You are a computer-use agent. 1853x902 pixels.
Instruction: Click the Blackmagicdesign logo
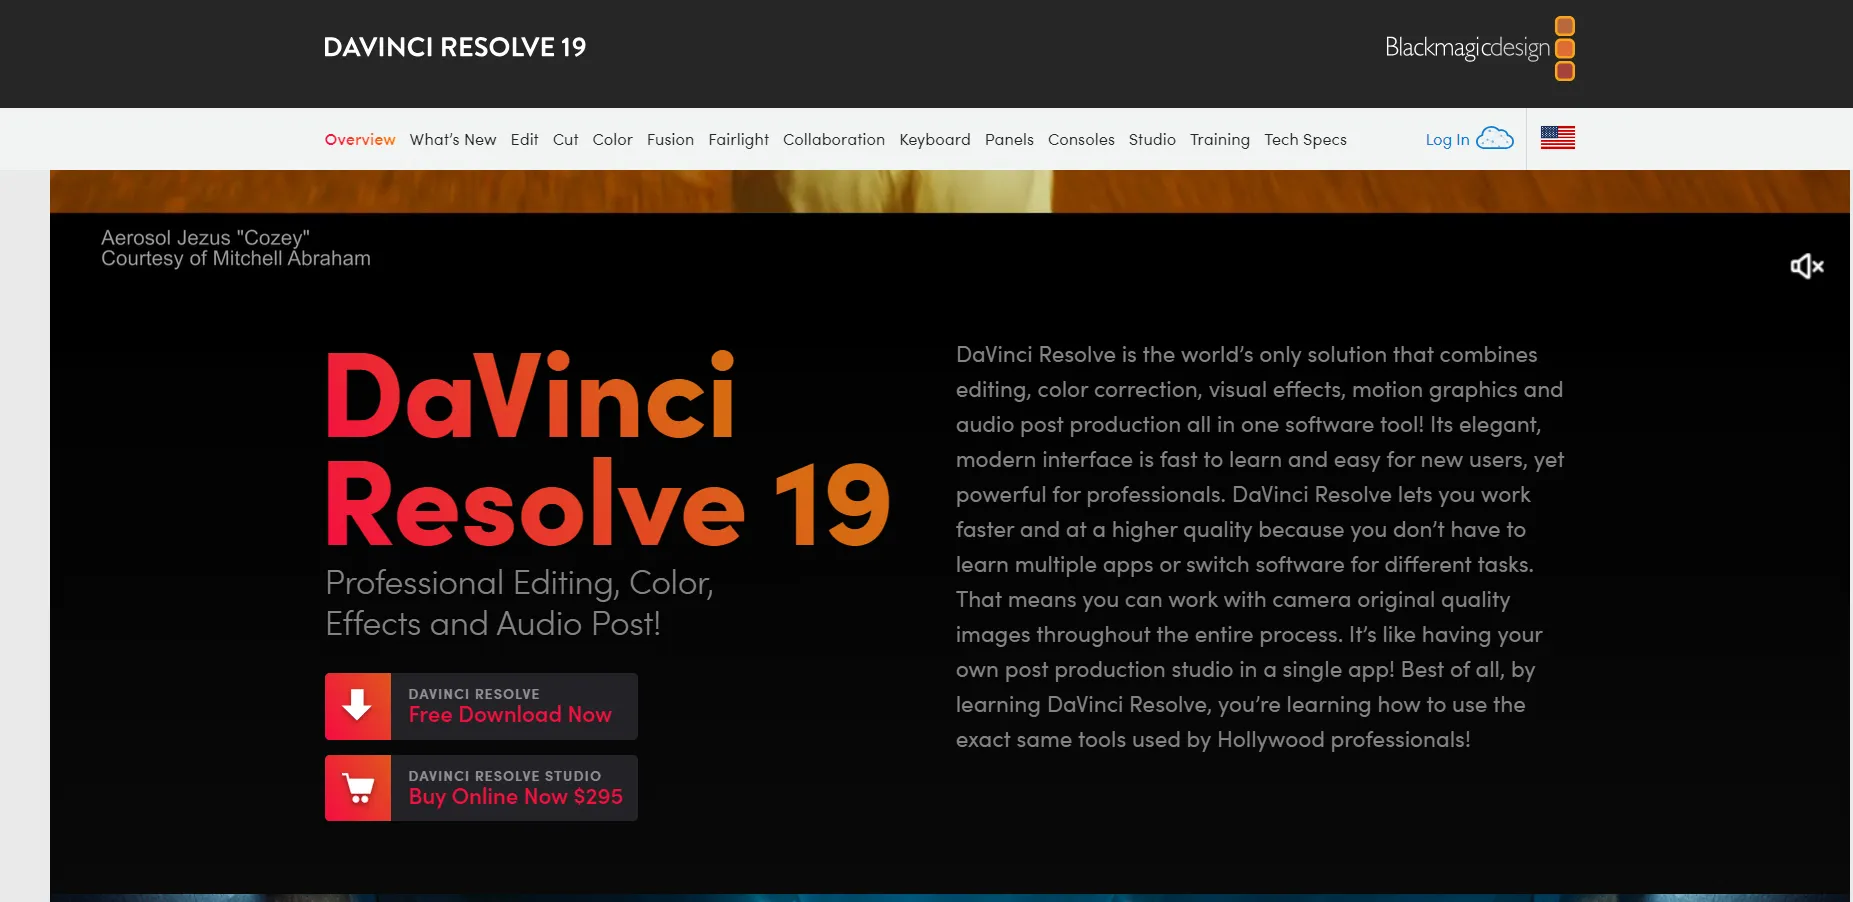point(1480,48)
